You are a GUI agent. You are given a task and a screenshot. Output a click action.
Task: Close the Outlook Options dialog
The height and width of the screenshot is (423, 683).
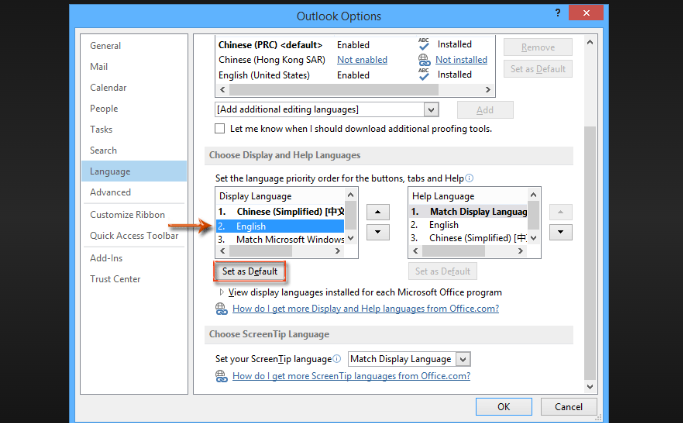coord(586,13)
